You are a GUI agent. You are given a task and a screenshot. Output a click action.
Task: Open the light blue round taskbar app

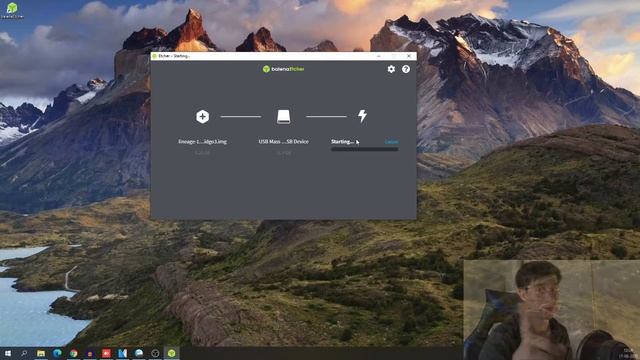[x=139, y=353]
